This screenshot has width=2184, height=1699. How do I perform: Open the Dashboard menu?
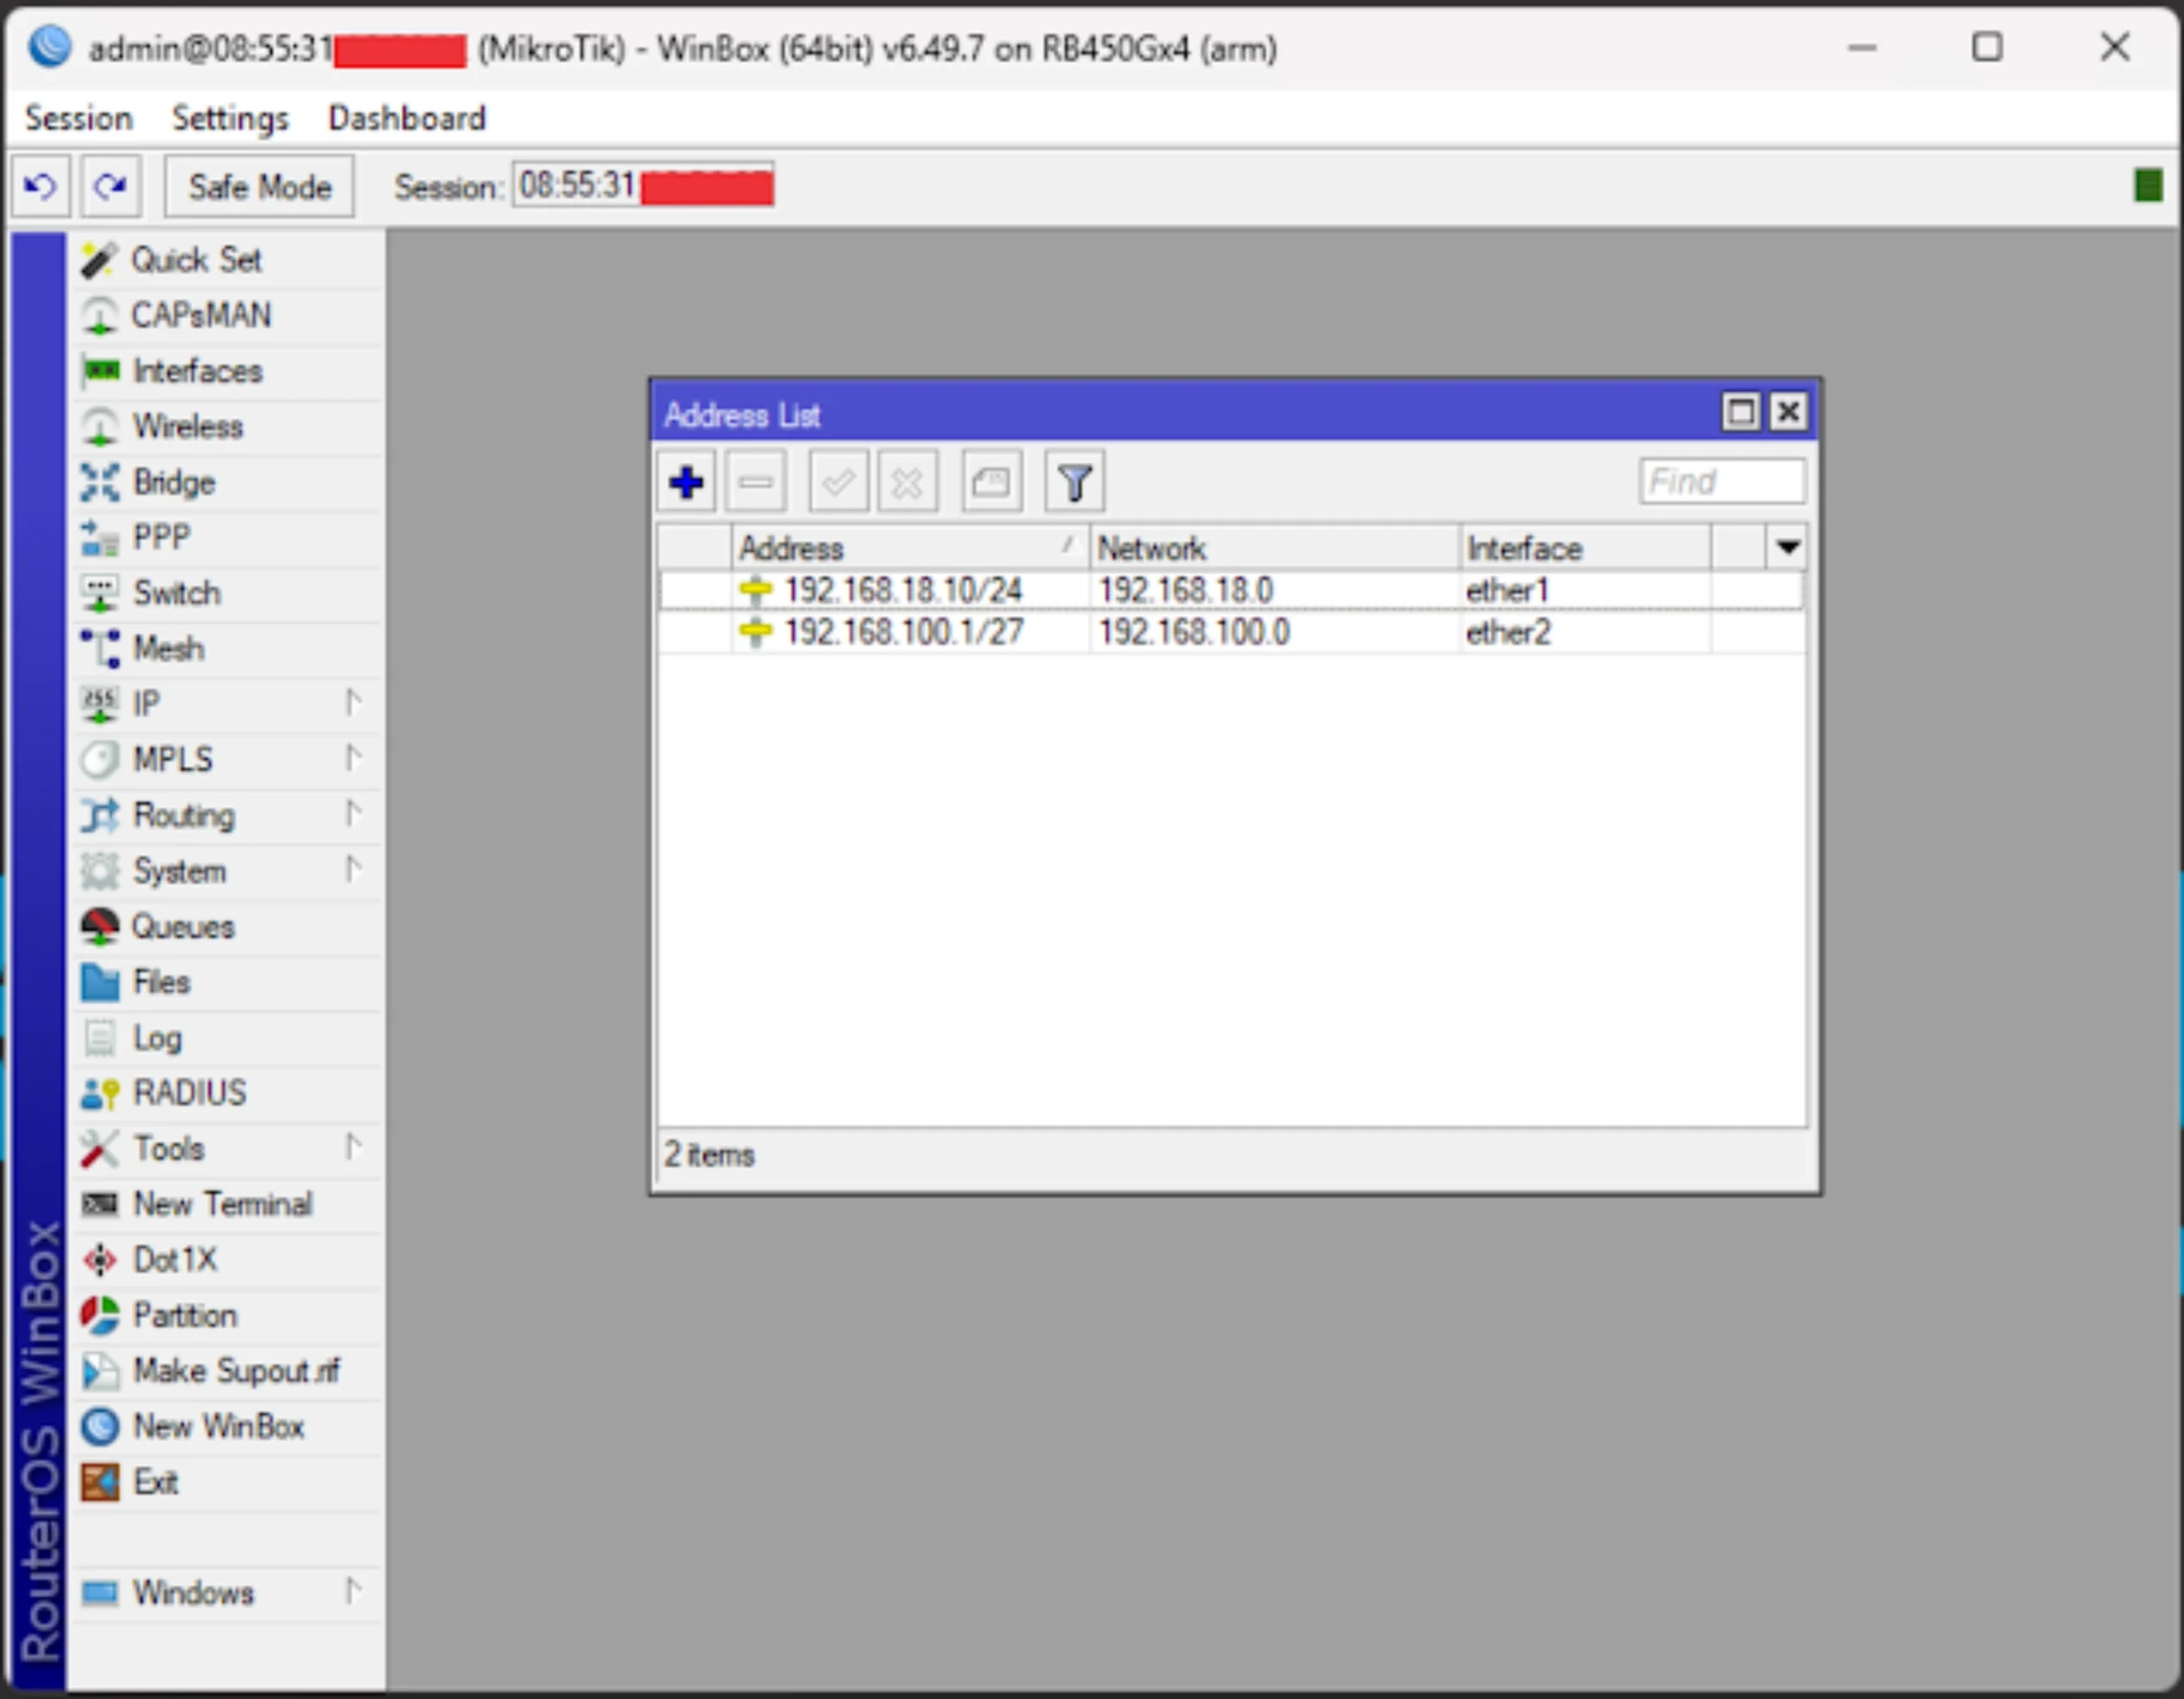point(407,118)
